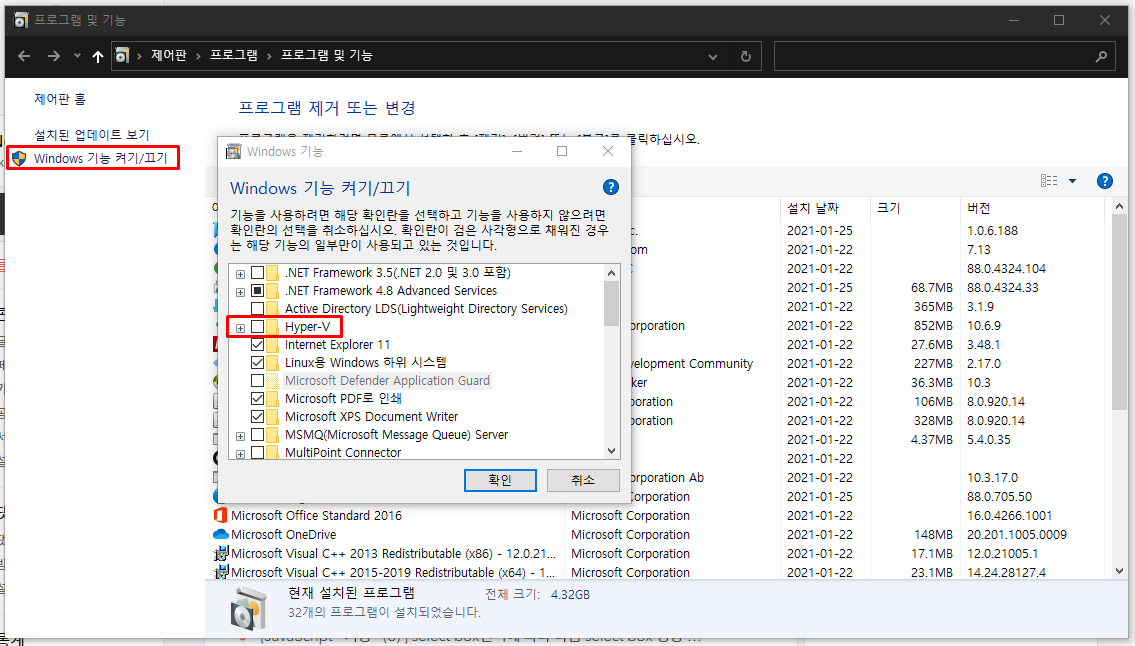This screenshot has width=1135, height=646.
Task: Select Microsoft Defender Application Guard label
Action: click(387, 381)
